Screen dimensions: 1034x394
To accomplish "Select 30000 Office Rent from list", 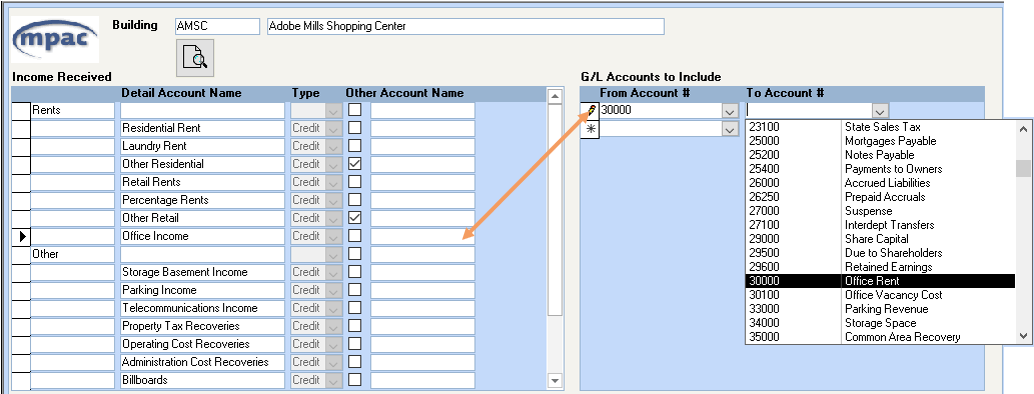I will coord(880,281).
